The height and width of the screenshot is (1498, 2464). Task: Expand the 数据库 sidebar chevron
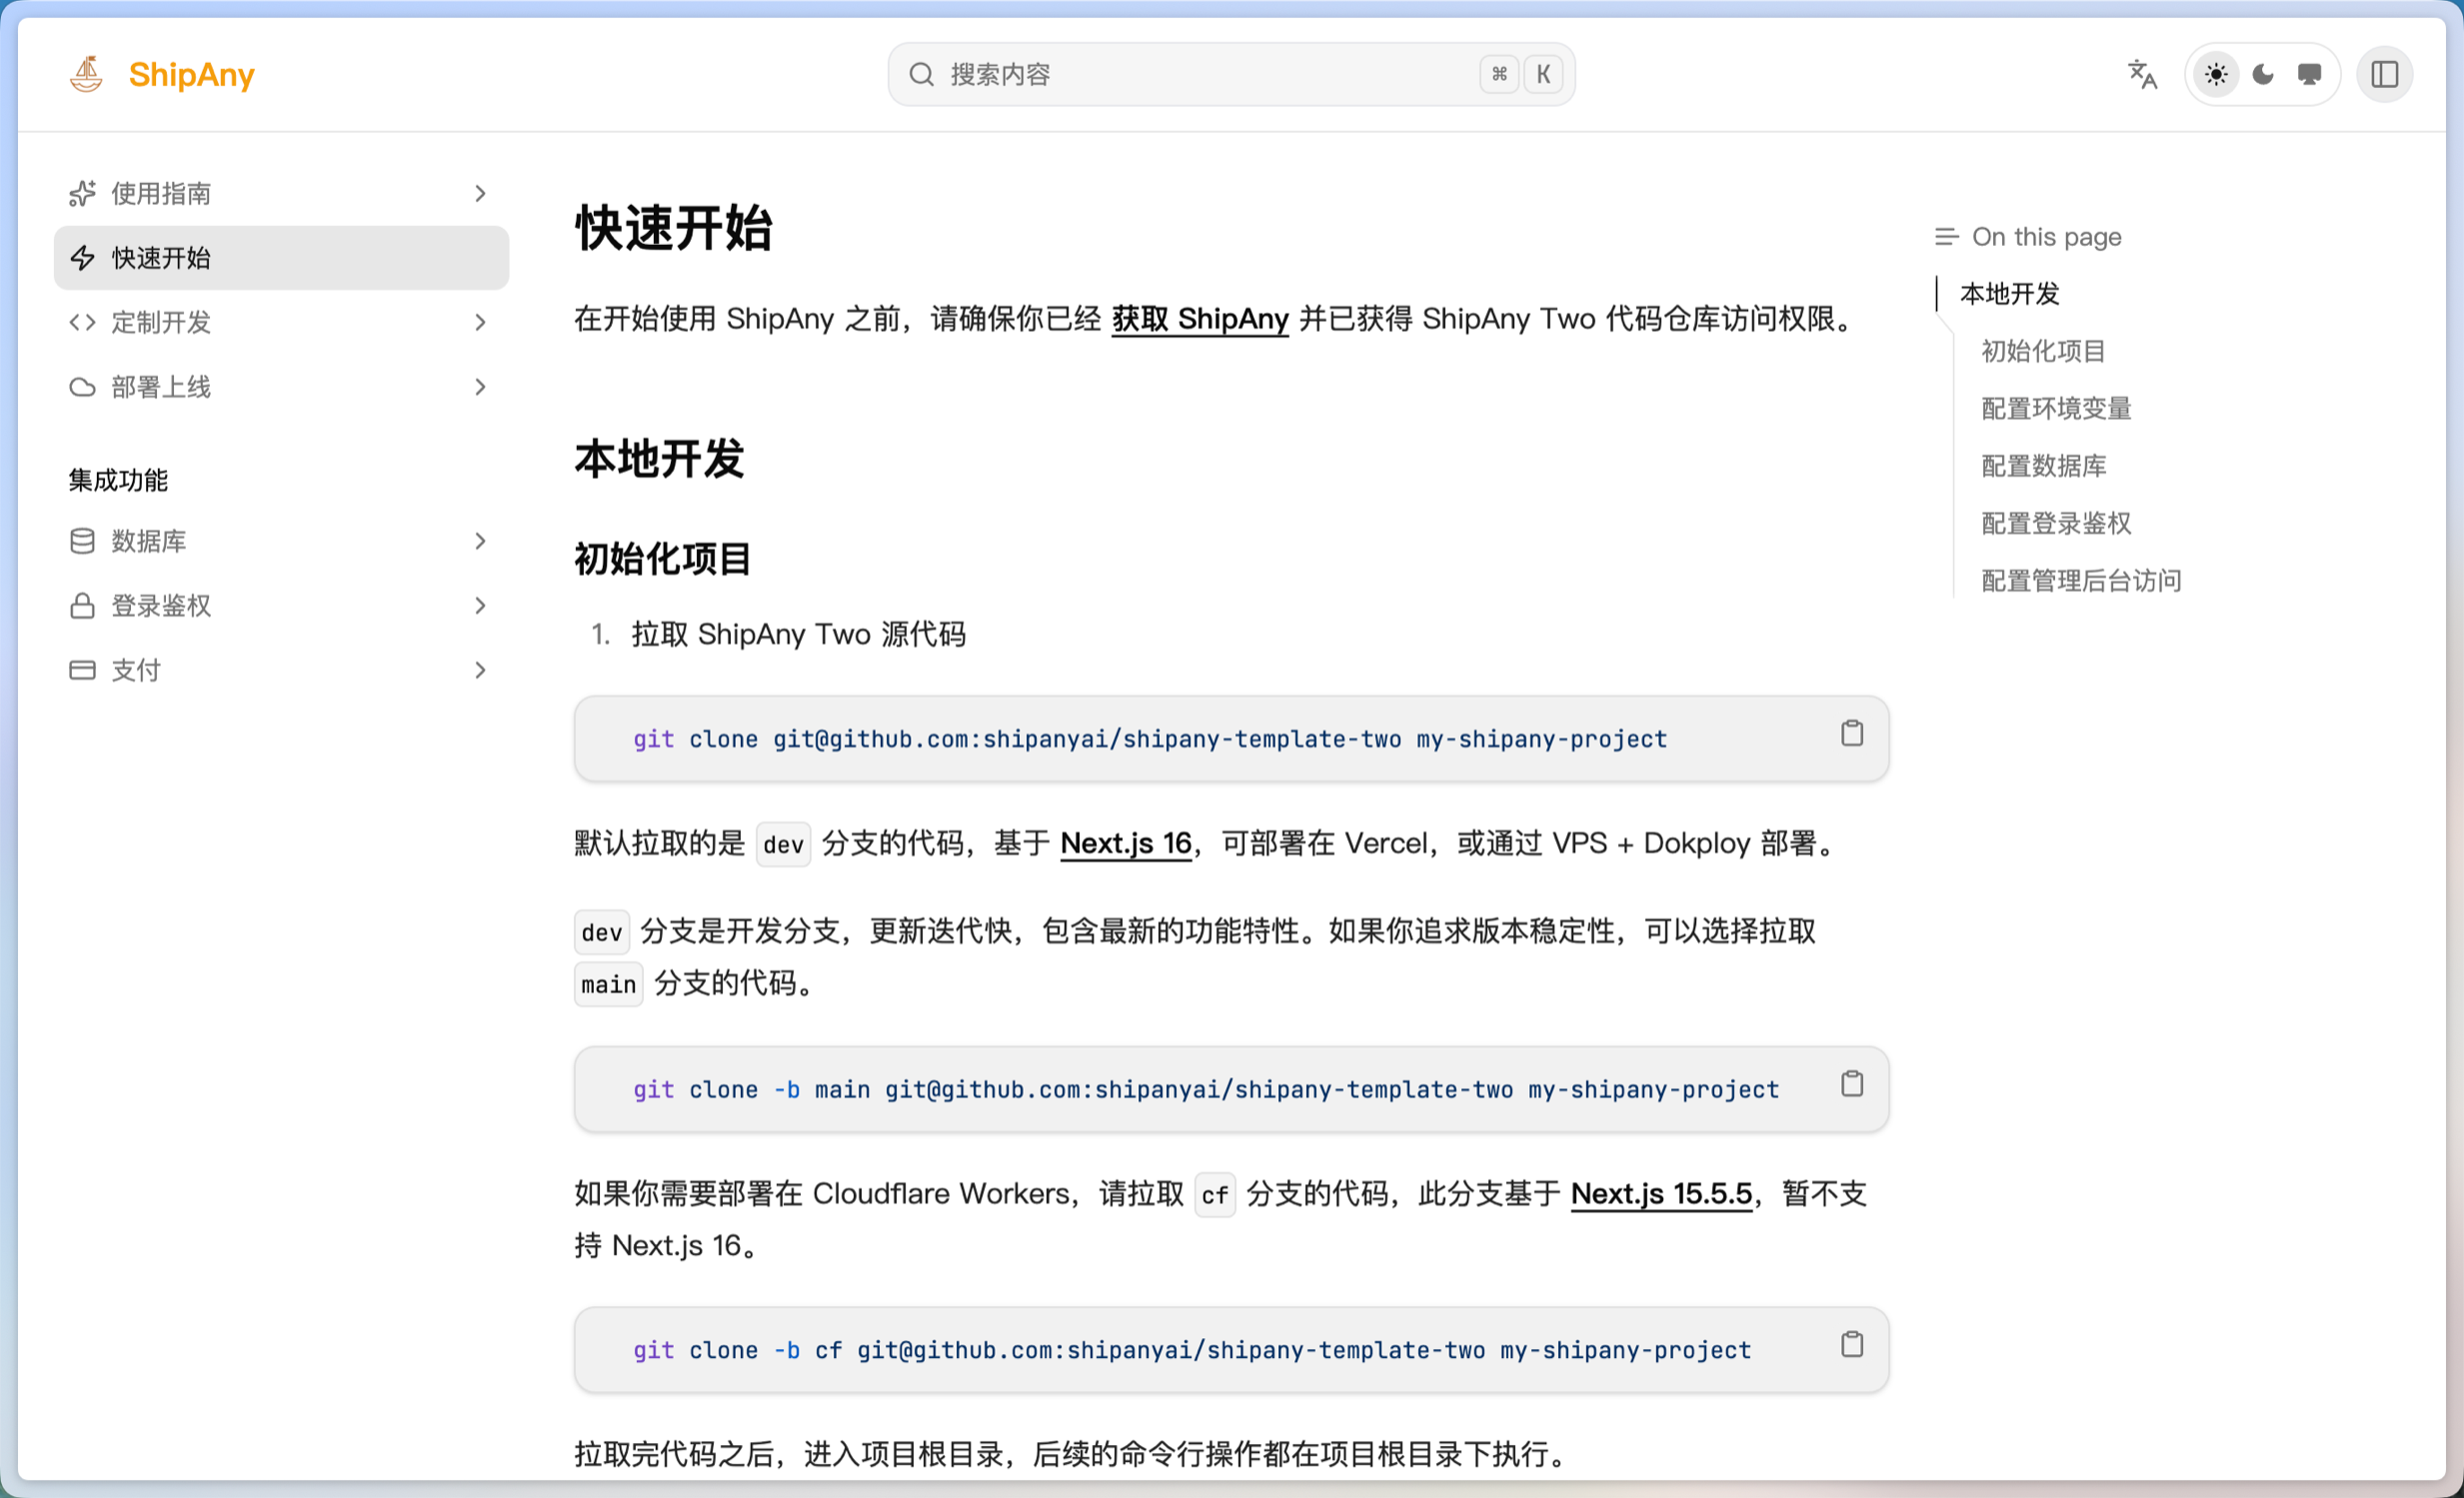click(480, 541)
